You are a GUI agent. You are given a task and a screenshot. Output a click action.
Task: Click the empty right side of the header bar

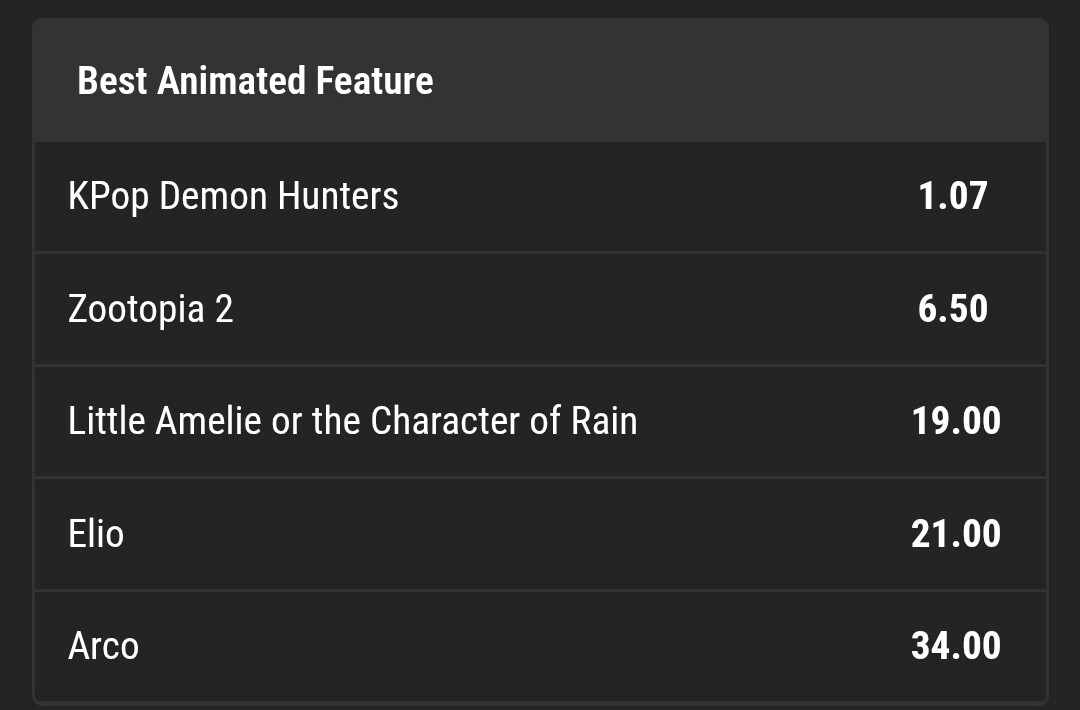pos(800,80)
